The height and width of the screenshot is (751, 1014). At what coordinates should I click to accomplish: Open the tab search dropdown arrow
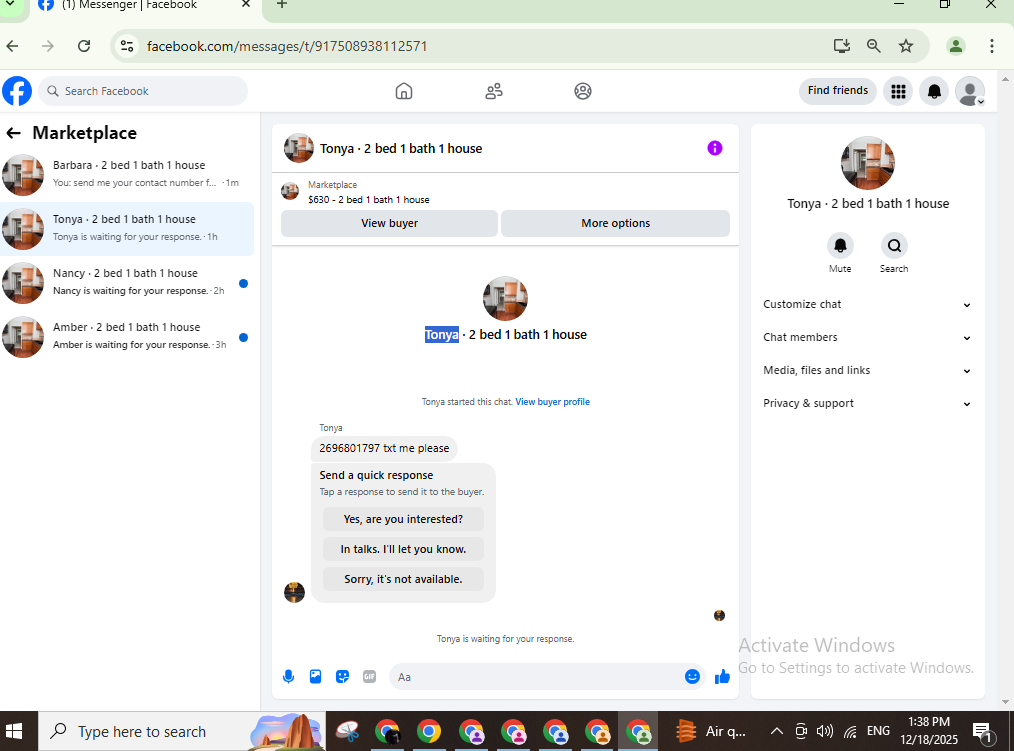click(10, 5)
